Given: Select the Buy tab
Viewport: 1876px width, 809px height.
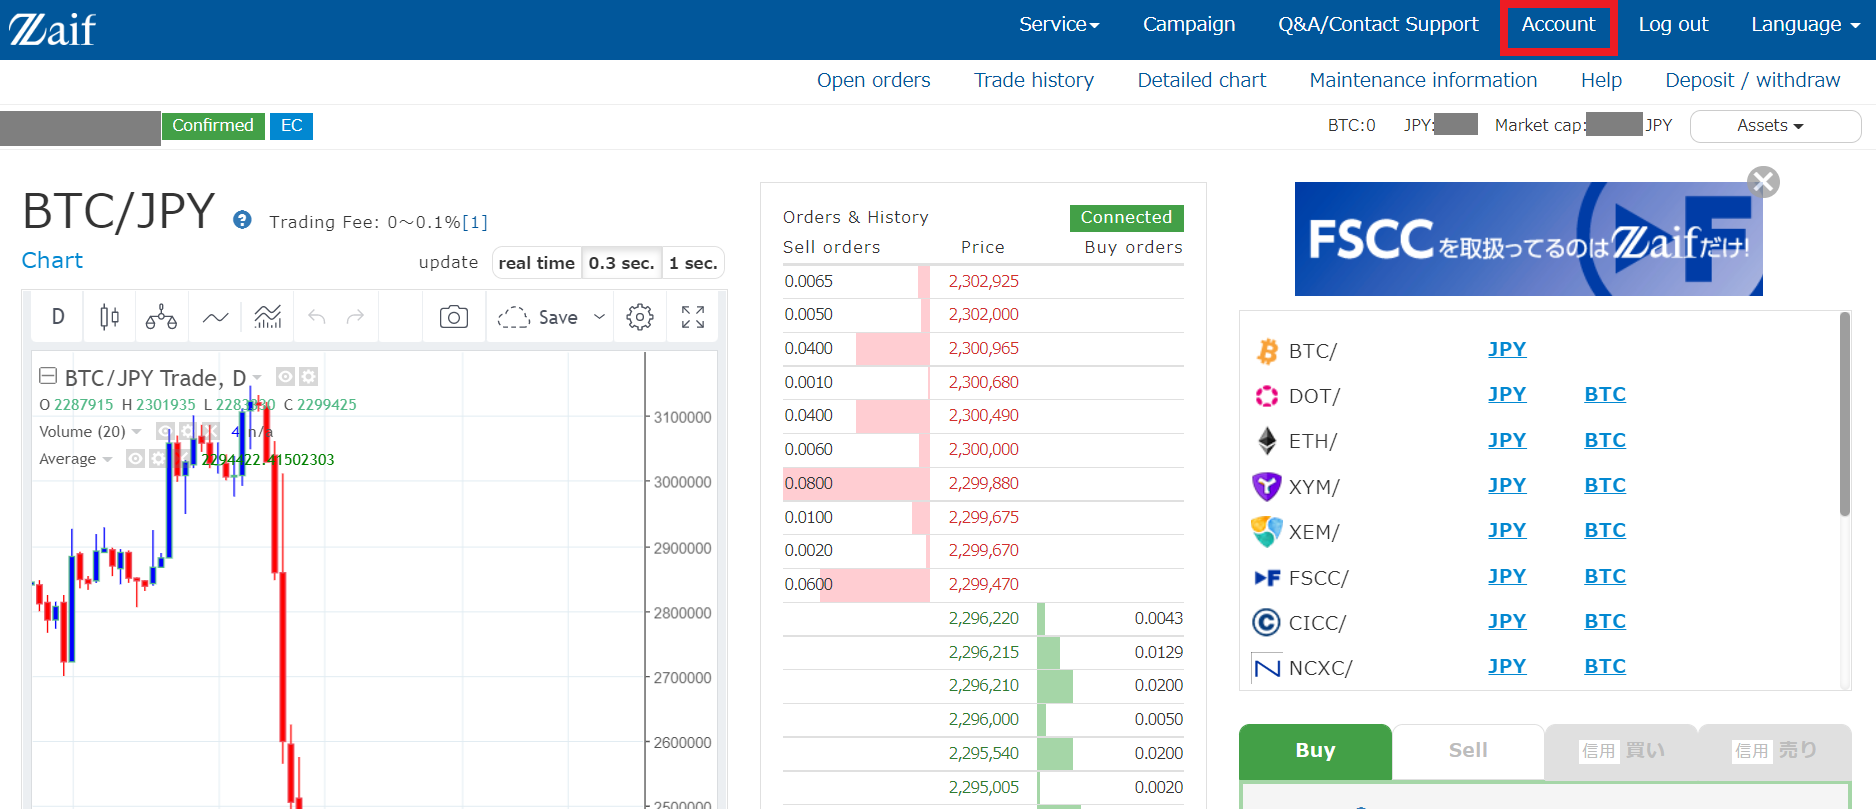Looking at the screenshot, I should click(x=1315, y=751).
